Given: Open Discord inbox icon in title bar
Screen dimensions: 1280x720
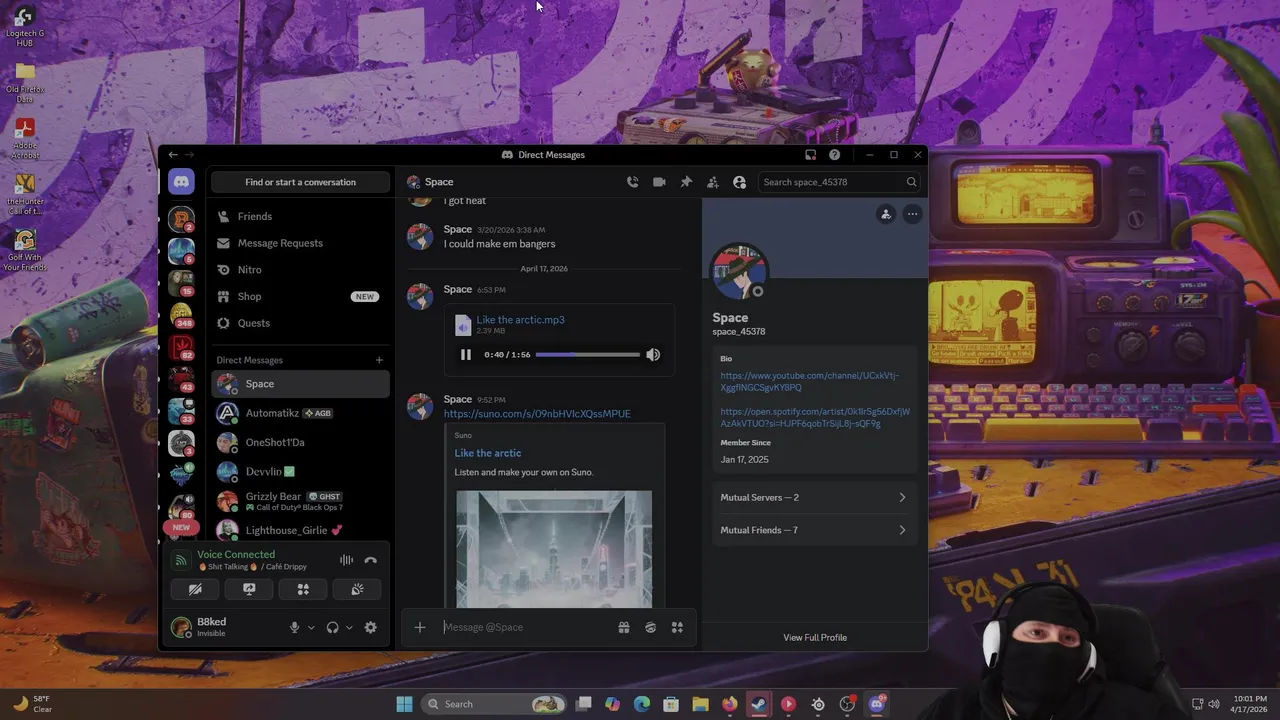Looking at the screenshot, I should [811, 155].
